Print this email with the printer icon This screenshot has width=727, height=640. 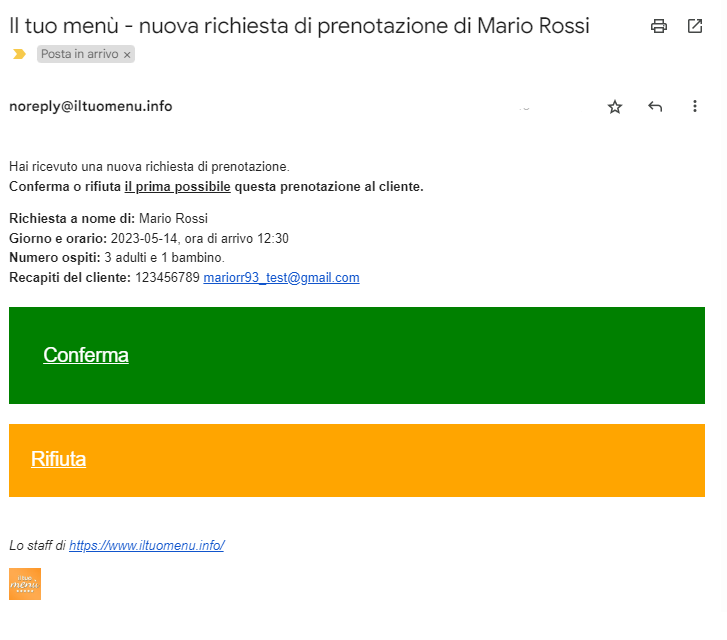click(658, 27)
